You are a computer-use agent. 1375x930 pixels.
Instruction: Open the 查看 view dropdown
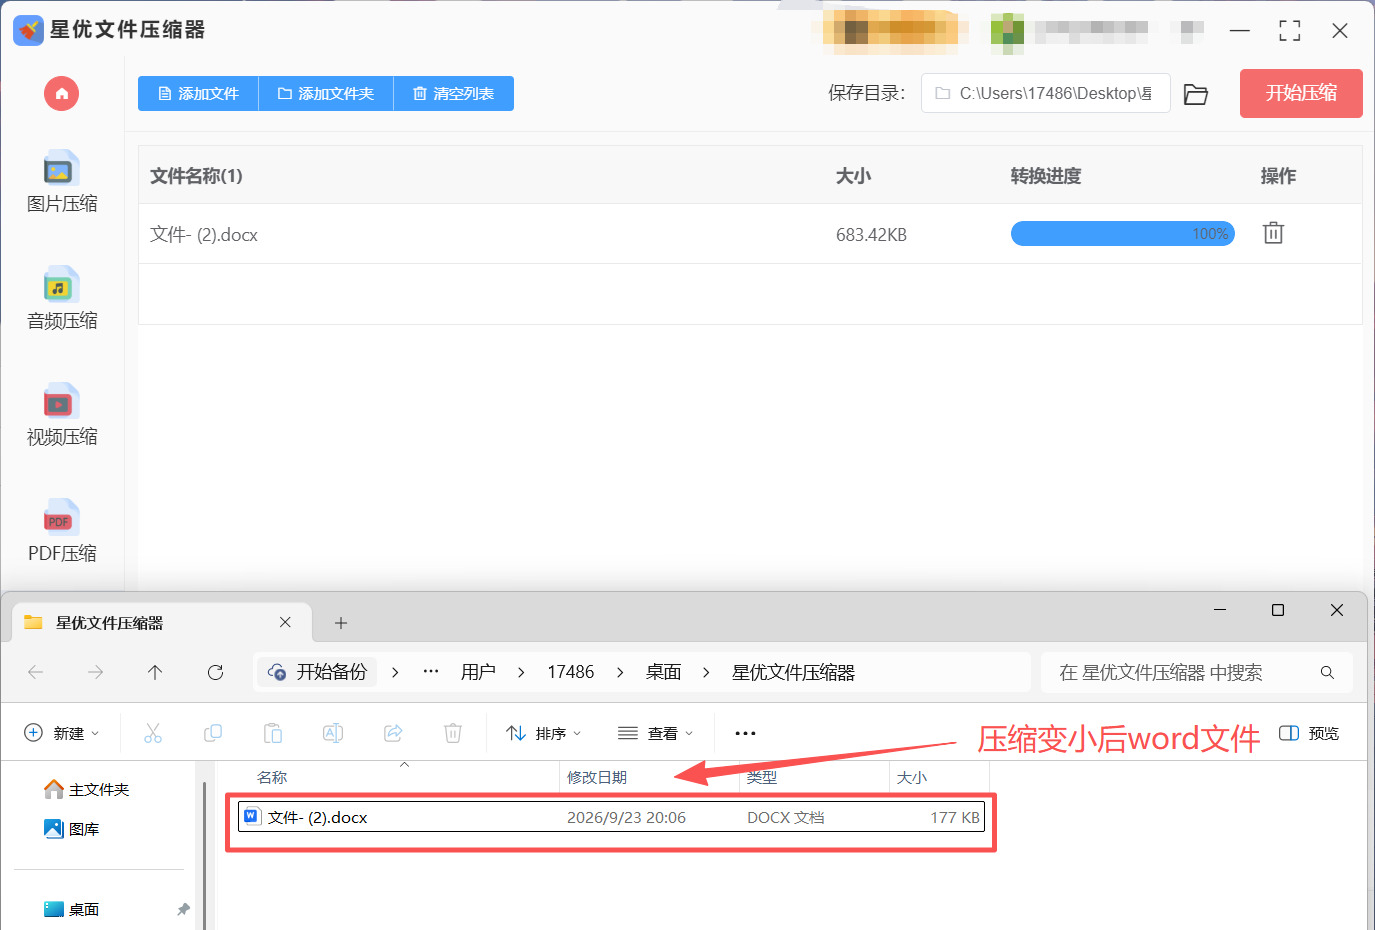(656, 733)
